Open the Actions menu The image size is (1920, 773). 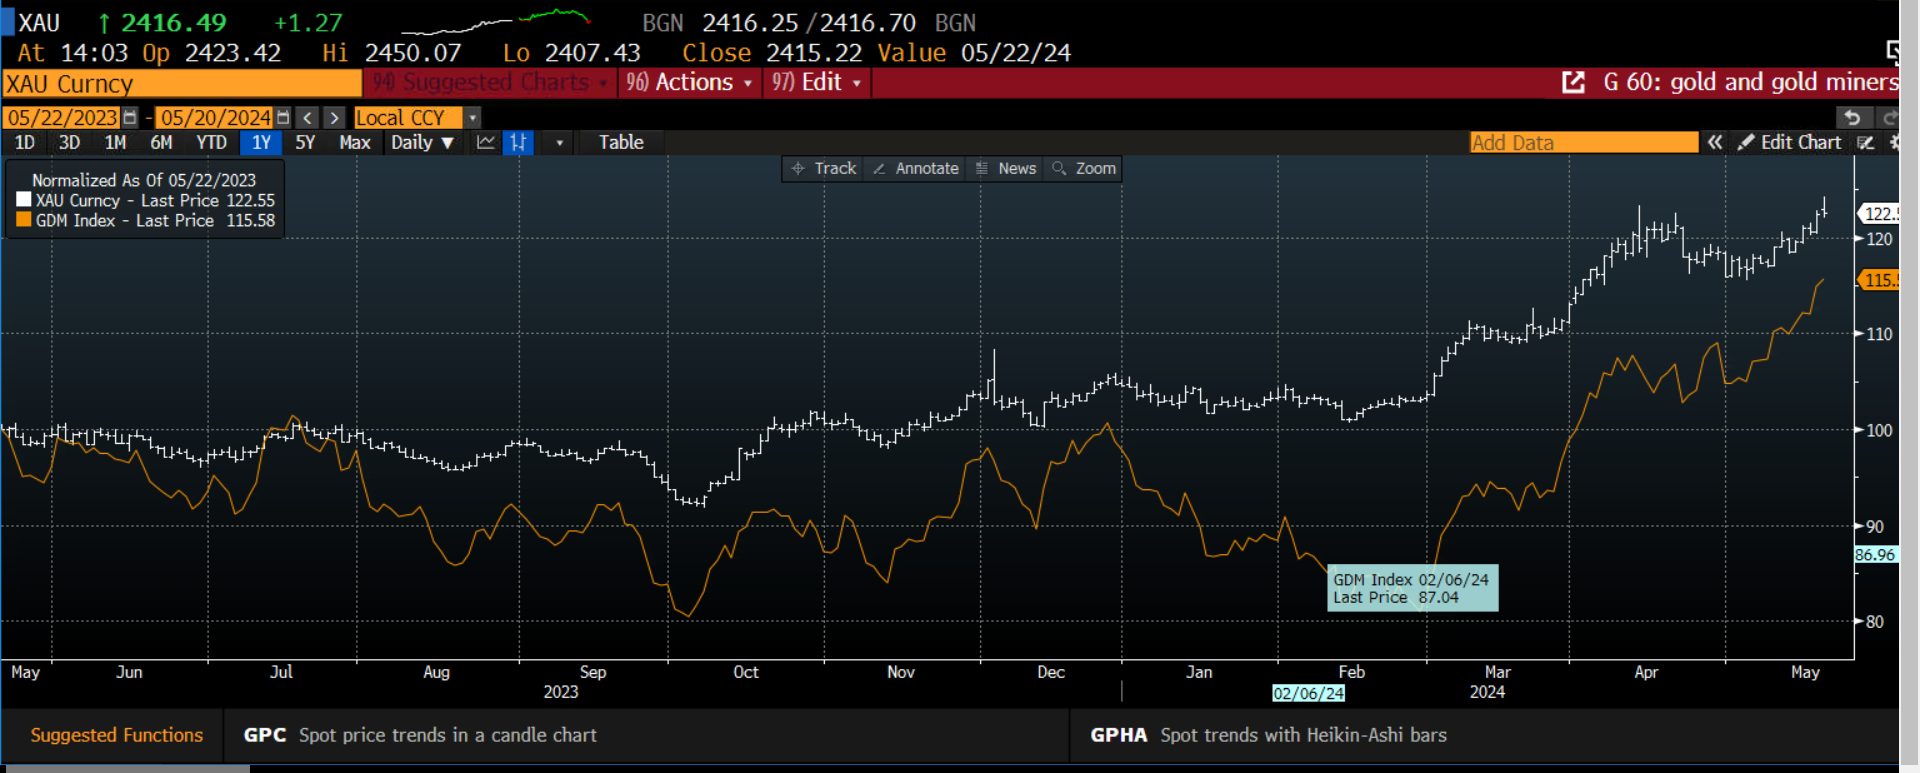(x=689, y=83)
